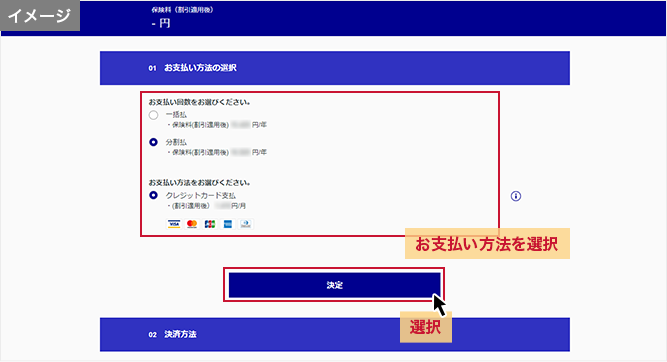Expand the 02 決済方法 section header
This screenshot has height=362, width=667.
coord(335,334)
